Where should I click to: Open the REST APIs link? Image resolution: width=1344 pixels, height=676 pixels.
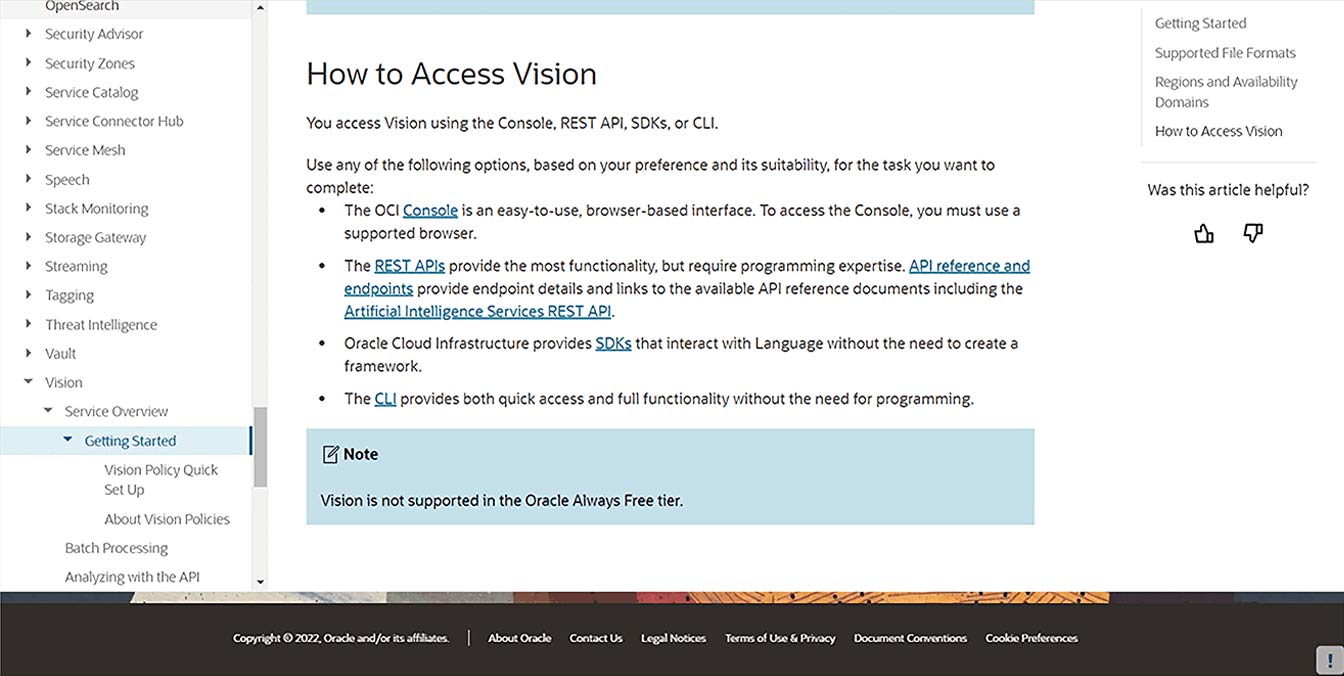pos(409,266)
